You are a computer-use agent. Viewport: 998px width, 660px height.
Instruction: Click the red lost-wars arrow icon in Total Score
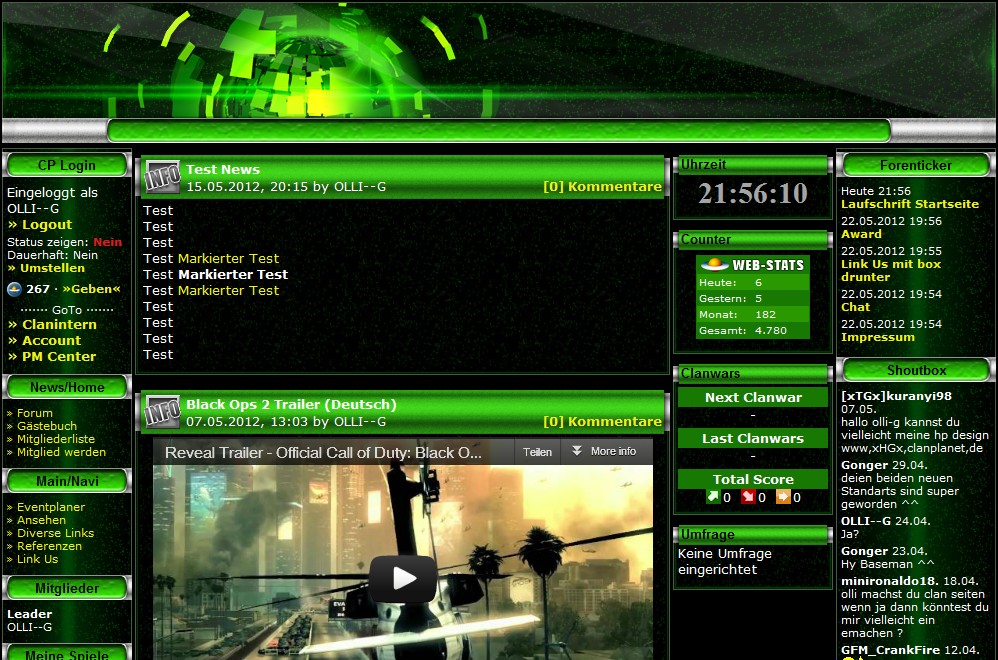748,496
